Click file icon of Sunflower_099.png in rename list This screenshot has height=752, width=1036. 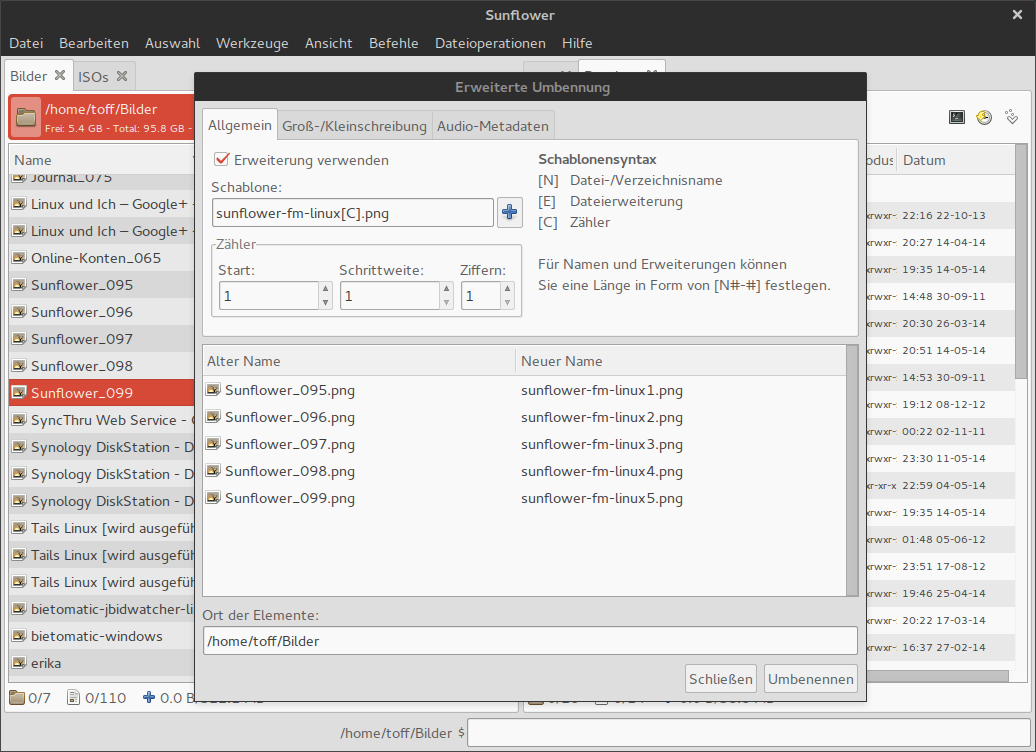pyautogui.click(x=213, y=498)
